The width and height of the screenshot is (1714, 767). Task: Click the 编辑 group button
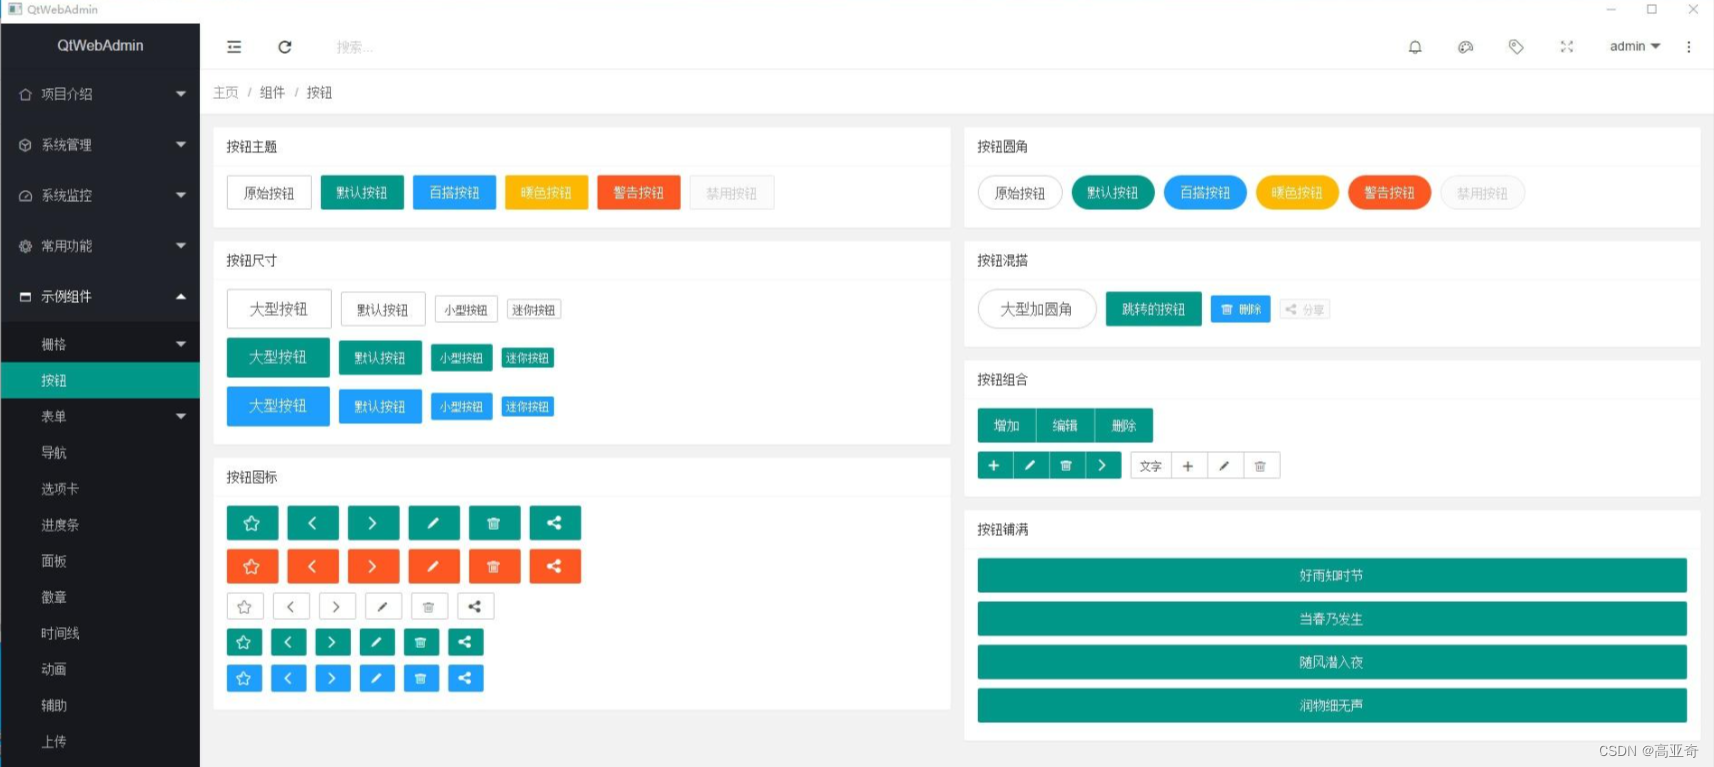pos(1065,425)
